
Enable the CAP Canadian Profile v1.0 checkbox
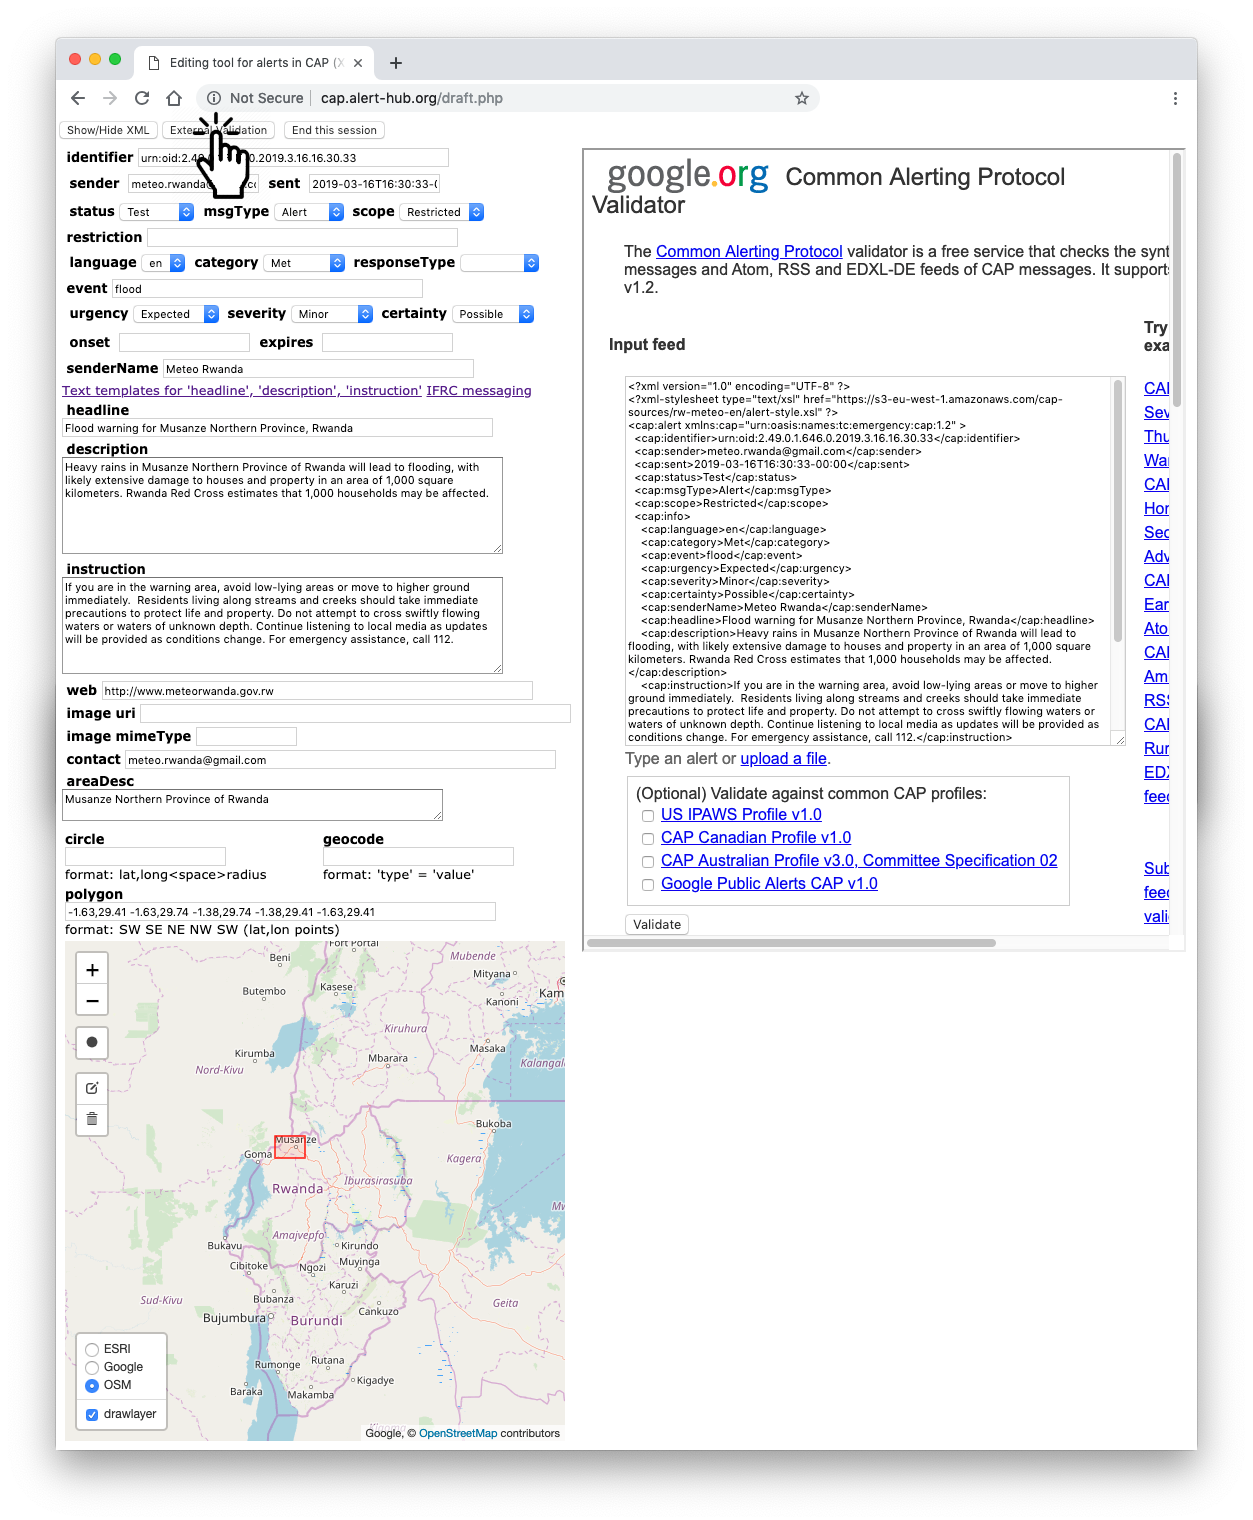[648, 839]
